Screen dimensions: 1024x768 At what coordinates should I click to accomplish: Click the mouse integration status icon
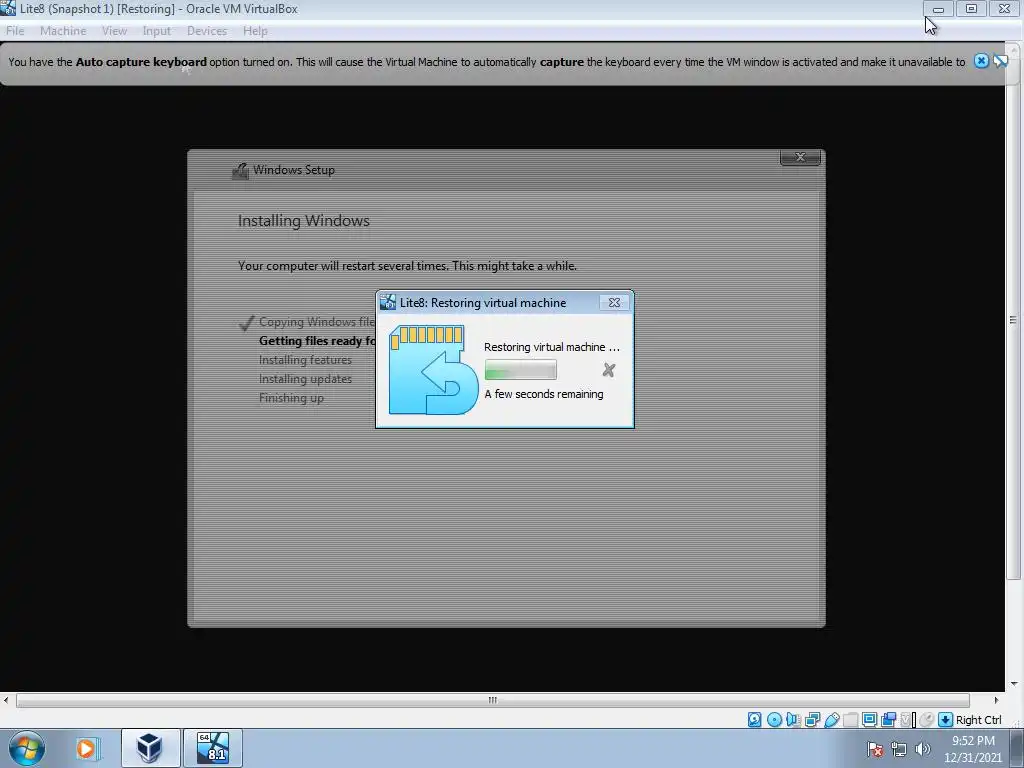[926, 720]
